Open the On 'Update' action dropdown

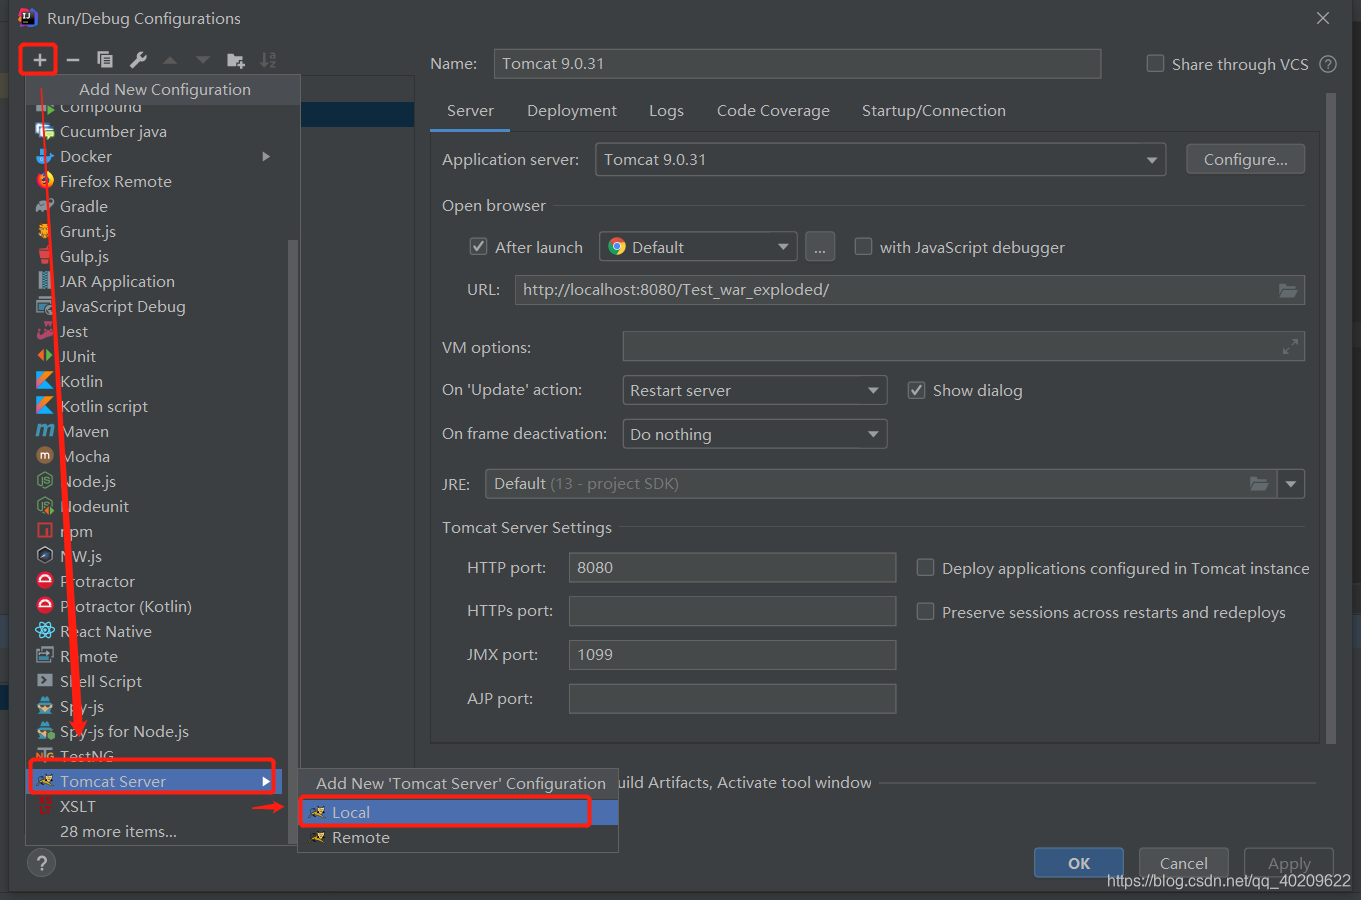[754, 390]
